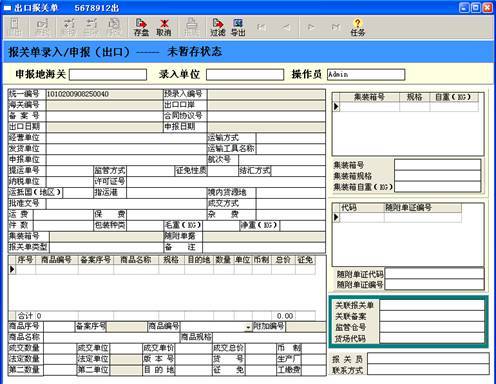496x384 pixels.
Task: Focus the 预录入编号 field
Action: pos(266,94)
